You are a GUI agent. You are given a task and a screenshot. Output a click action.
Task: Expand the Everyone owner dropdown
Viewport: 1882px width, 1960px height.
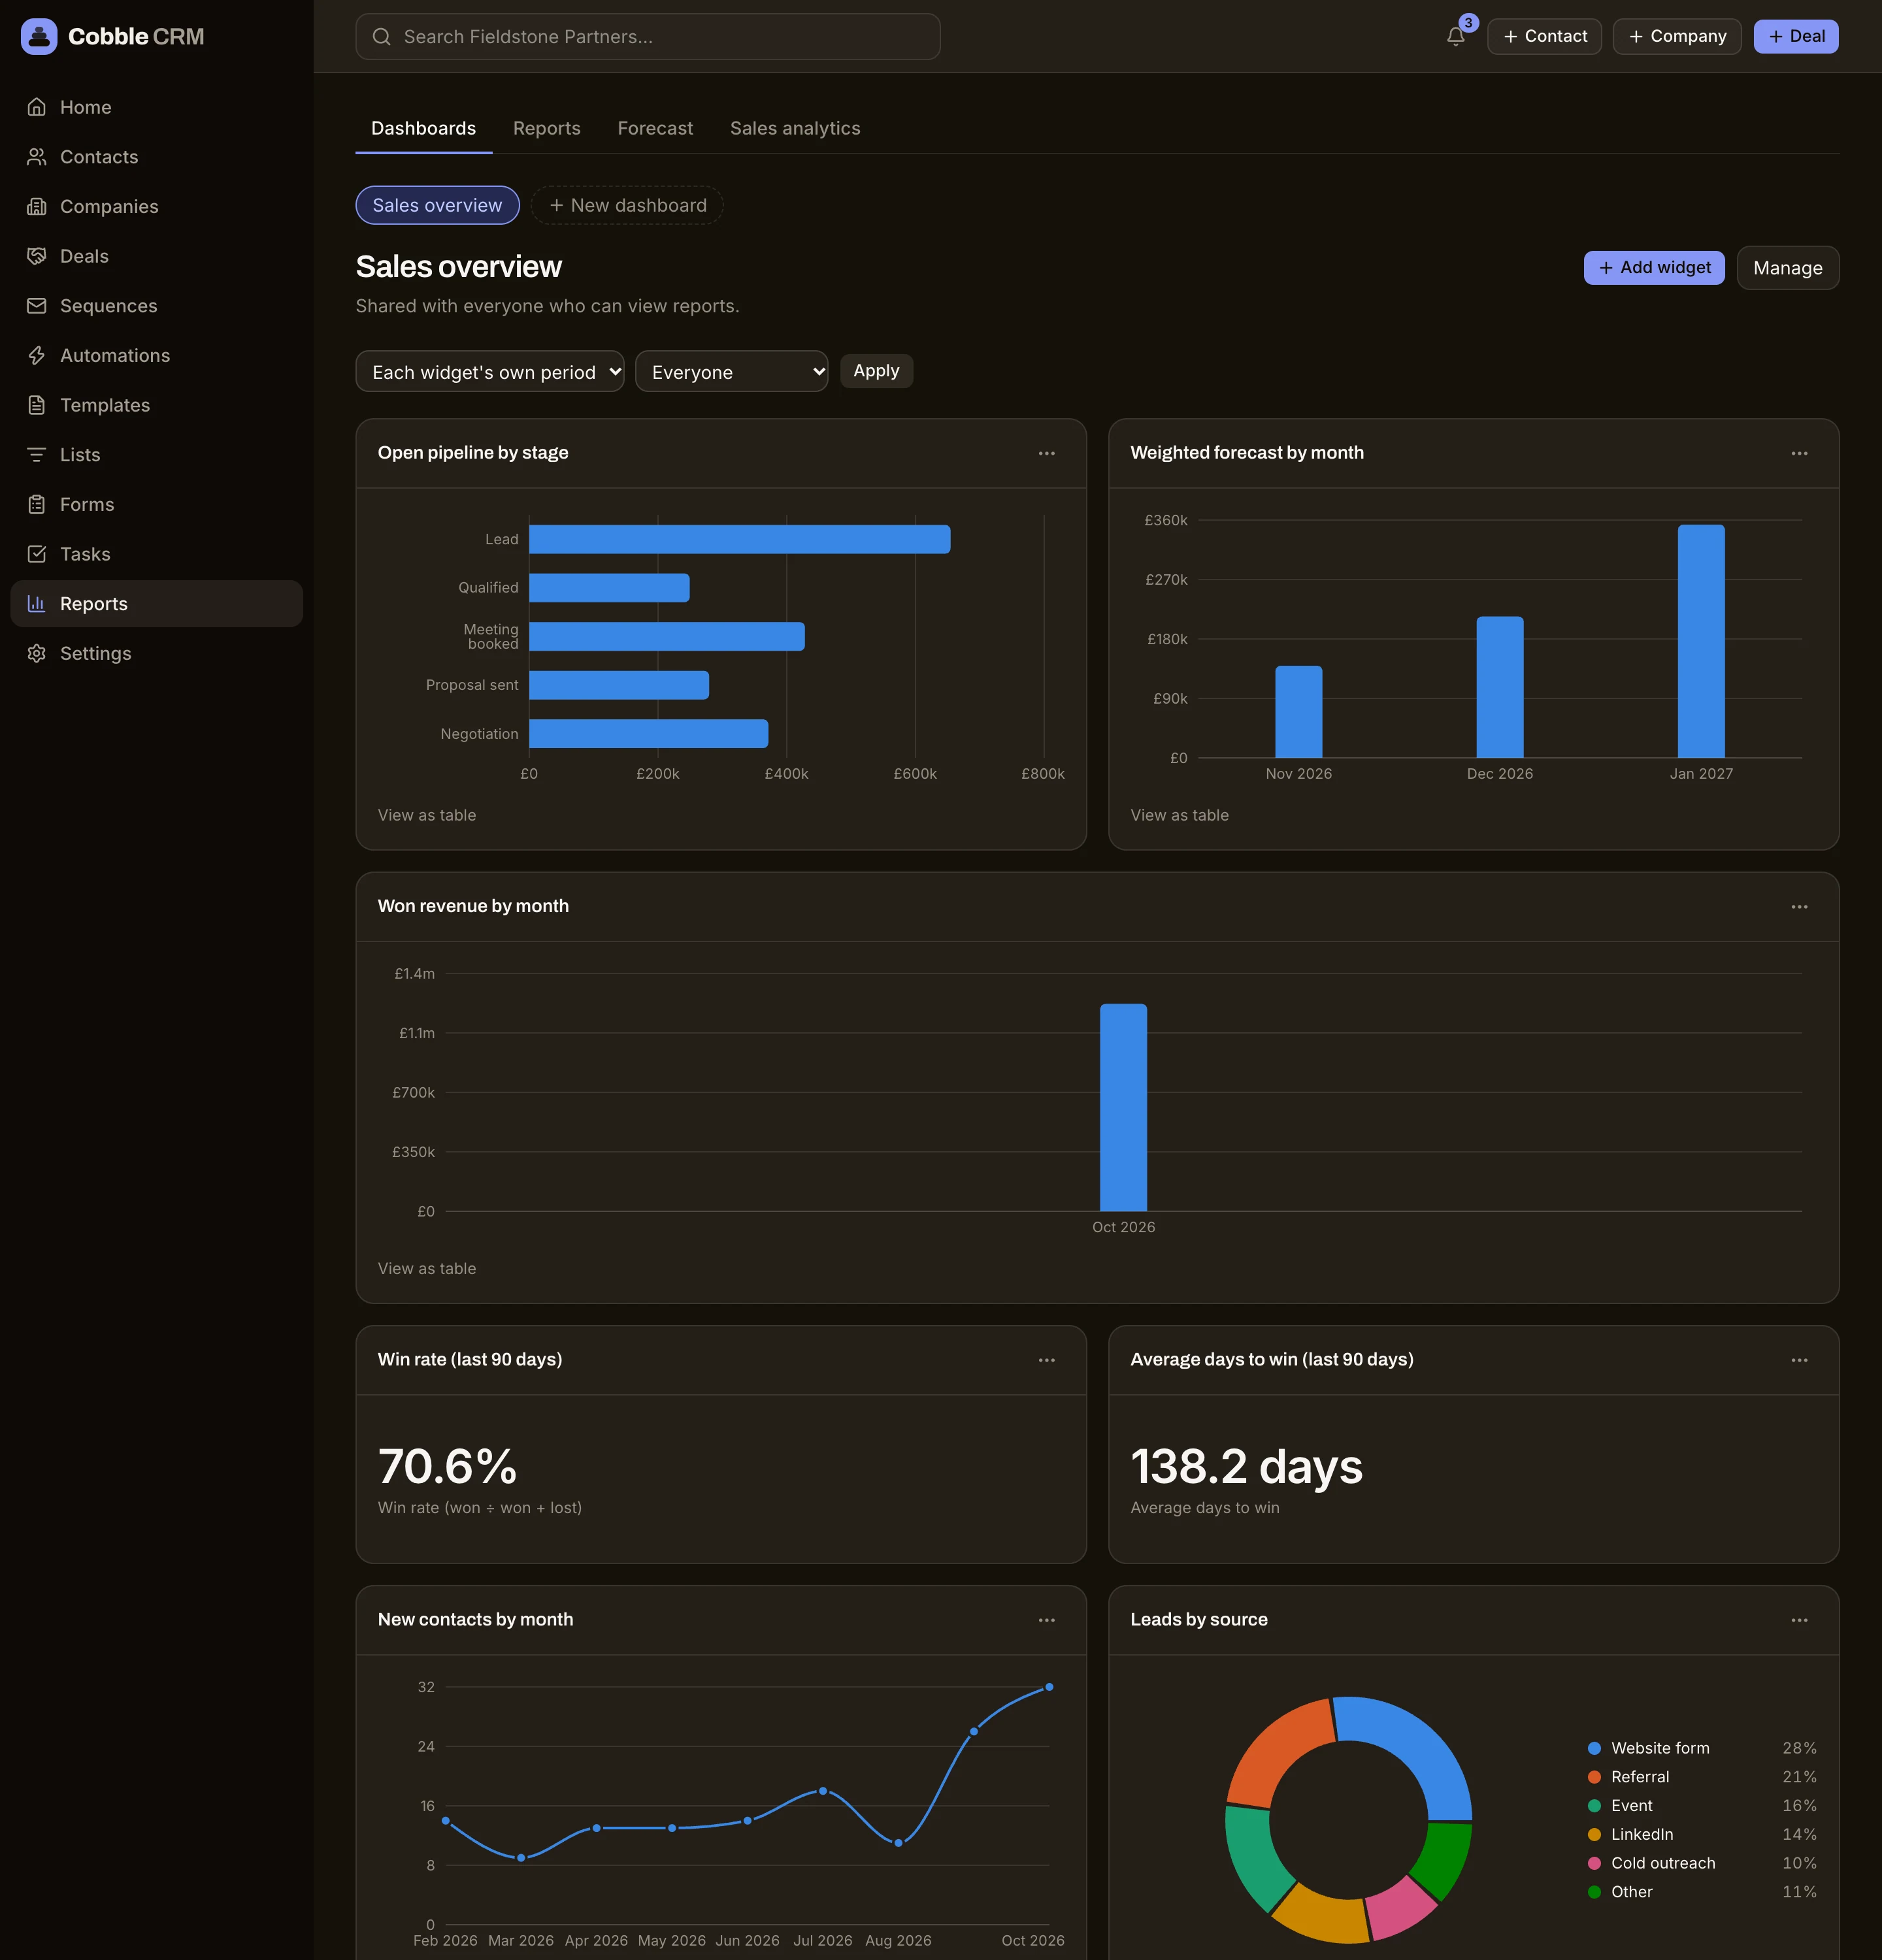coord(731,372)
